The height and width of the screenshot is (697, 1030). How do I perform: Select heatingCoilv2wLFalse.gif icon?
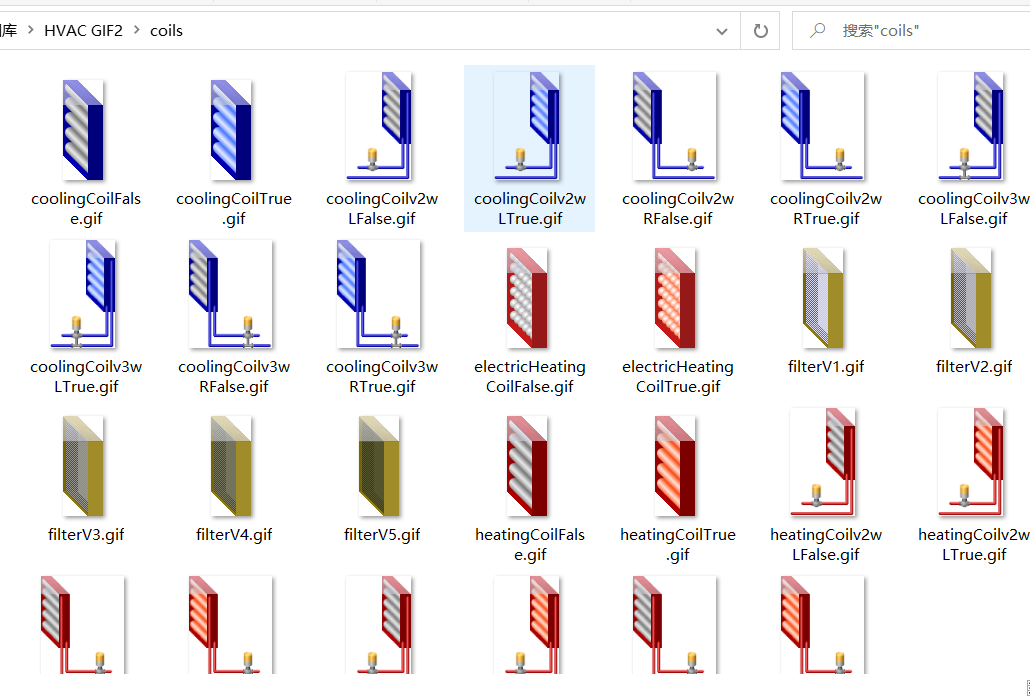pos(822,462)
